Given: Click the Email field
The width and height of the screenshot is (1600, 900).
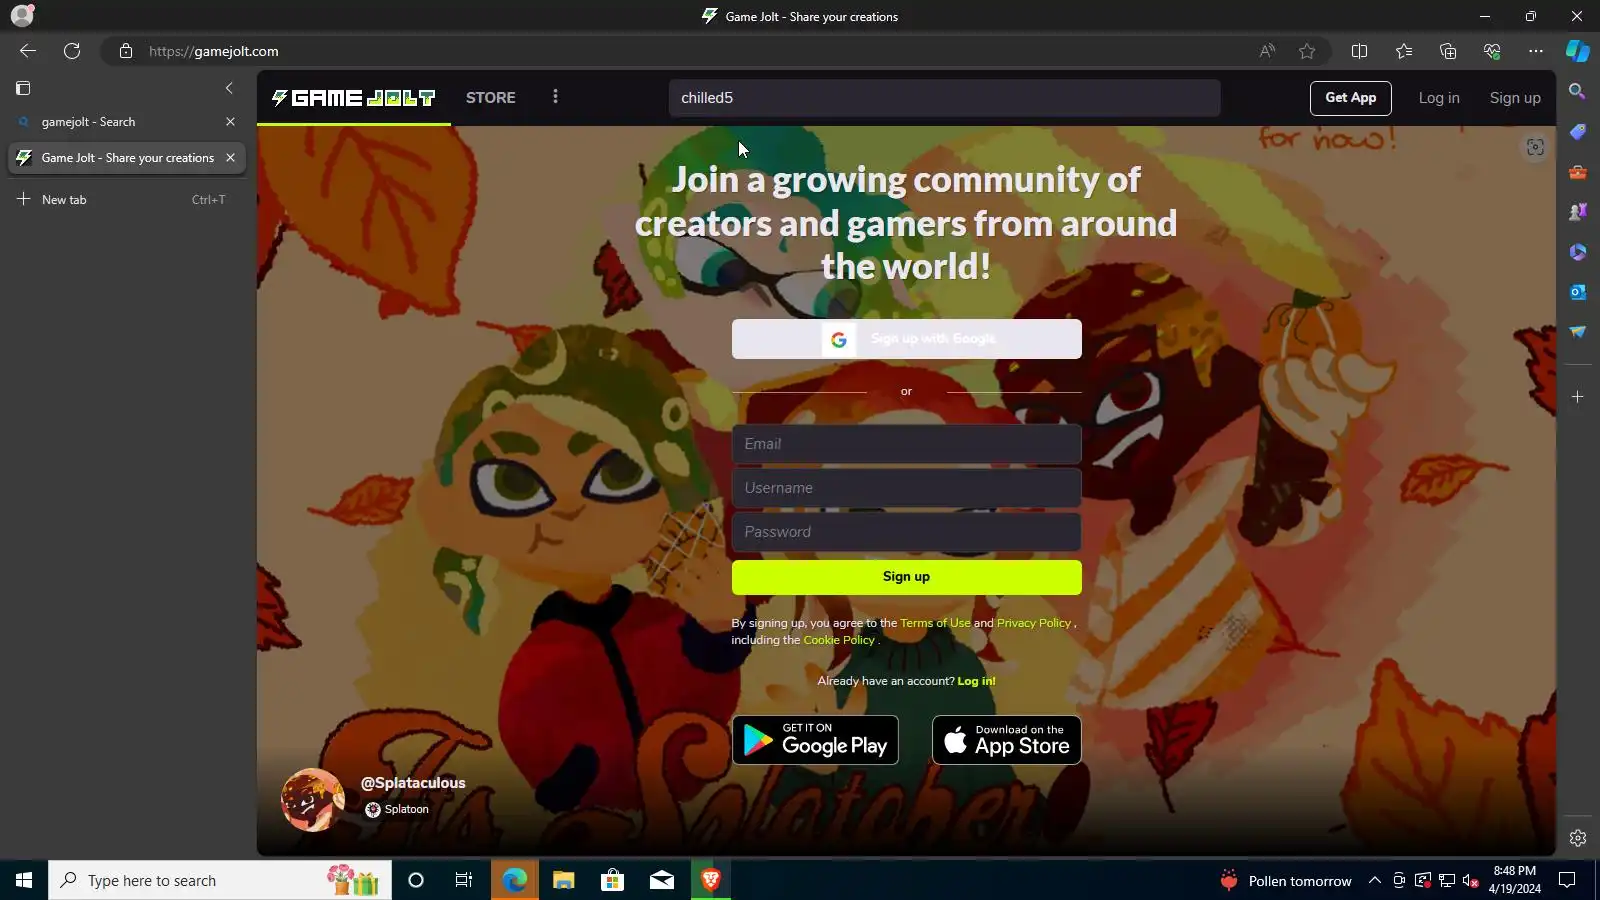Looking at the screenshot, I should (x=906, y=444).
